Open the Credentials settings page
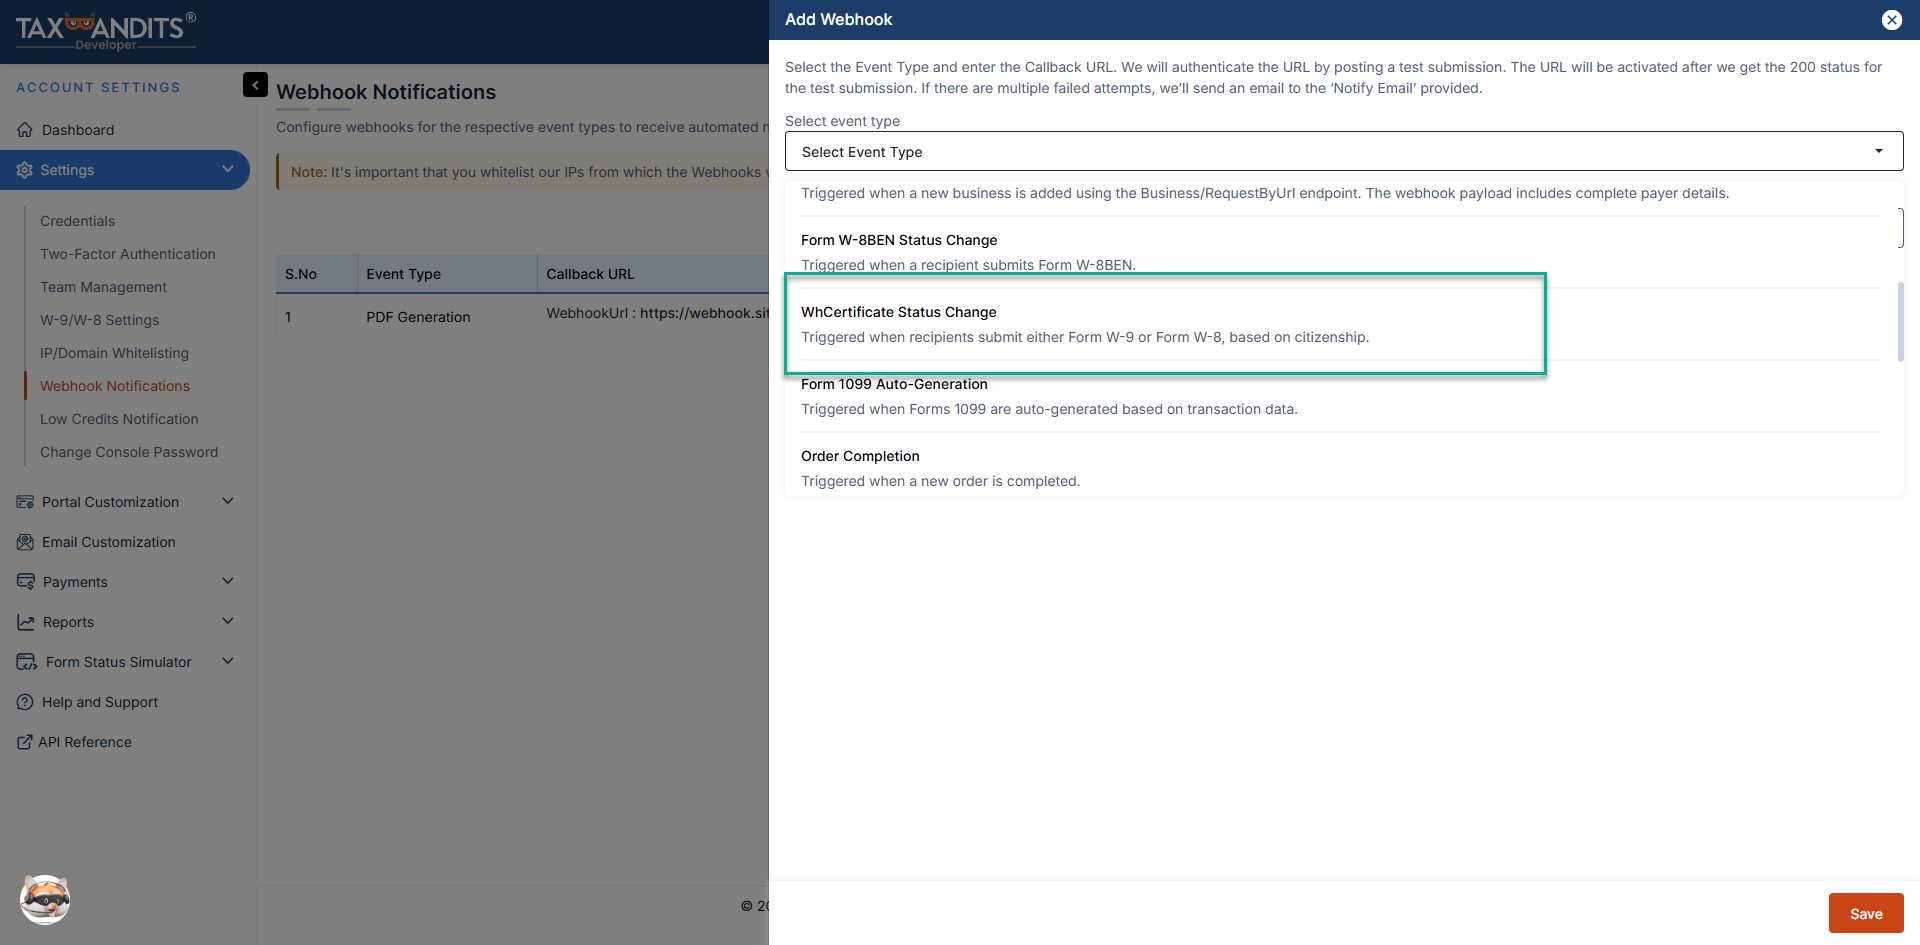The image size is (1920, 945). point(77,221)
